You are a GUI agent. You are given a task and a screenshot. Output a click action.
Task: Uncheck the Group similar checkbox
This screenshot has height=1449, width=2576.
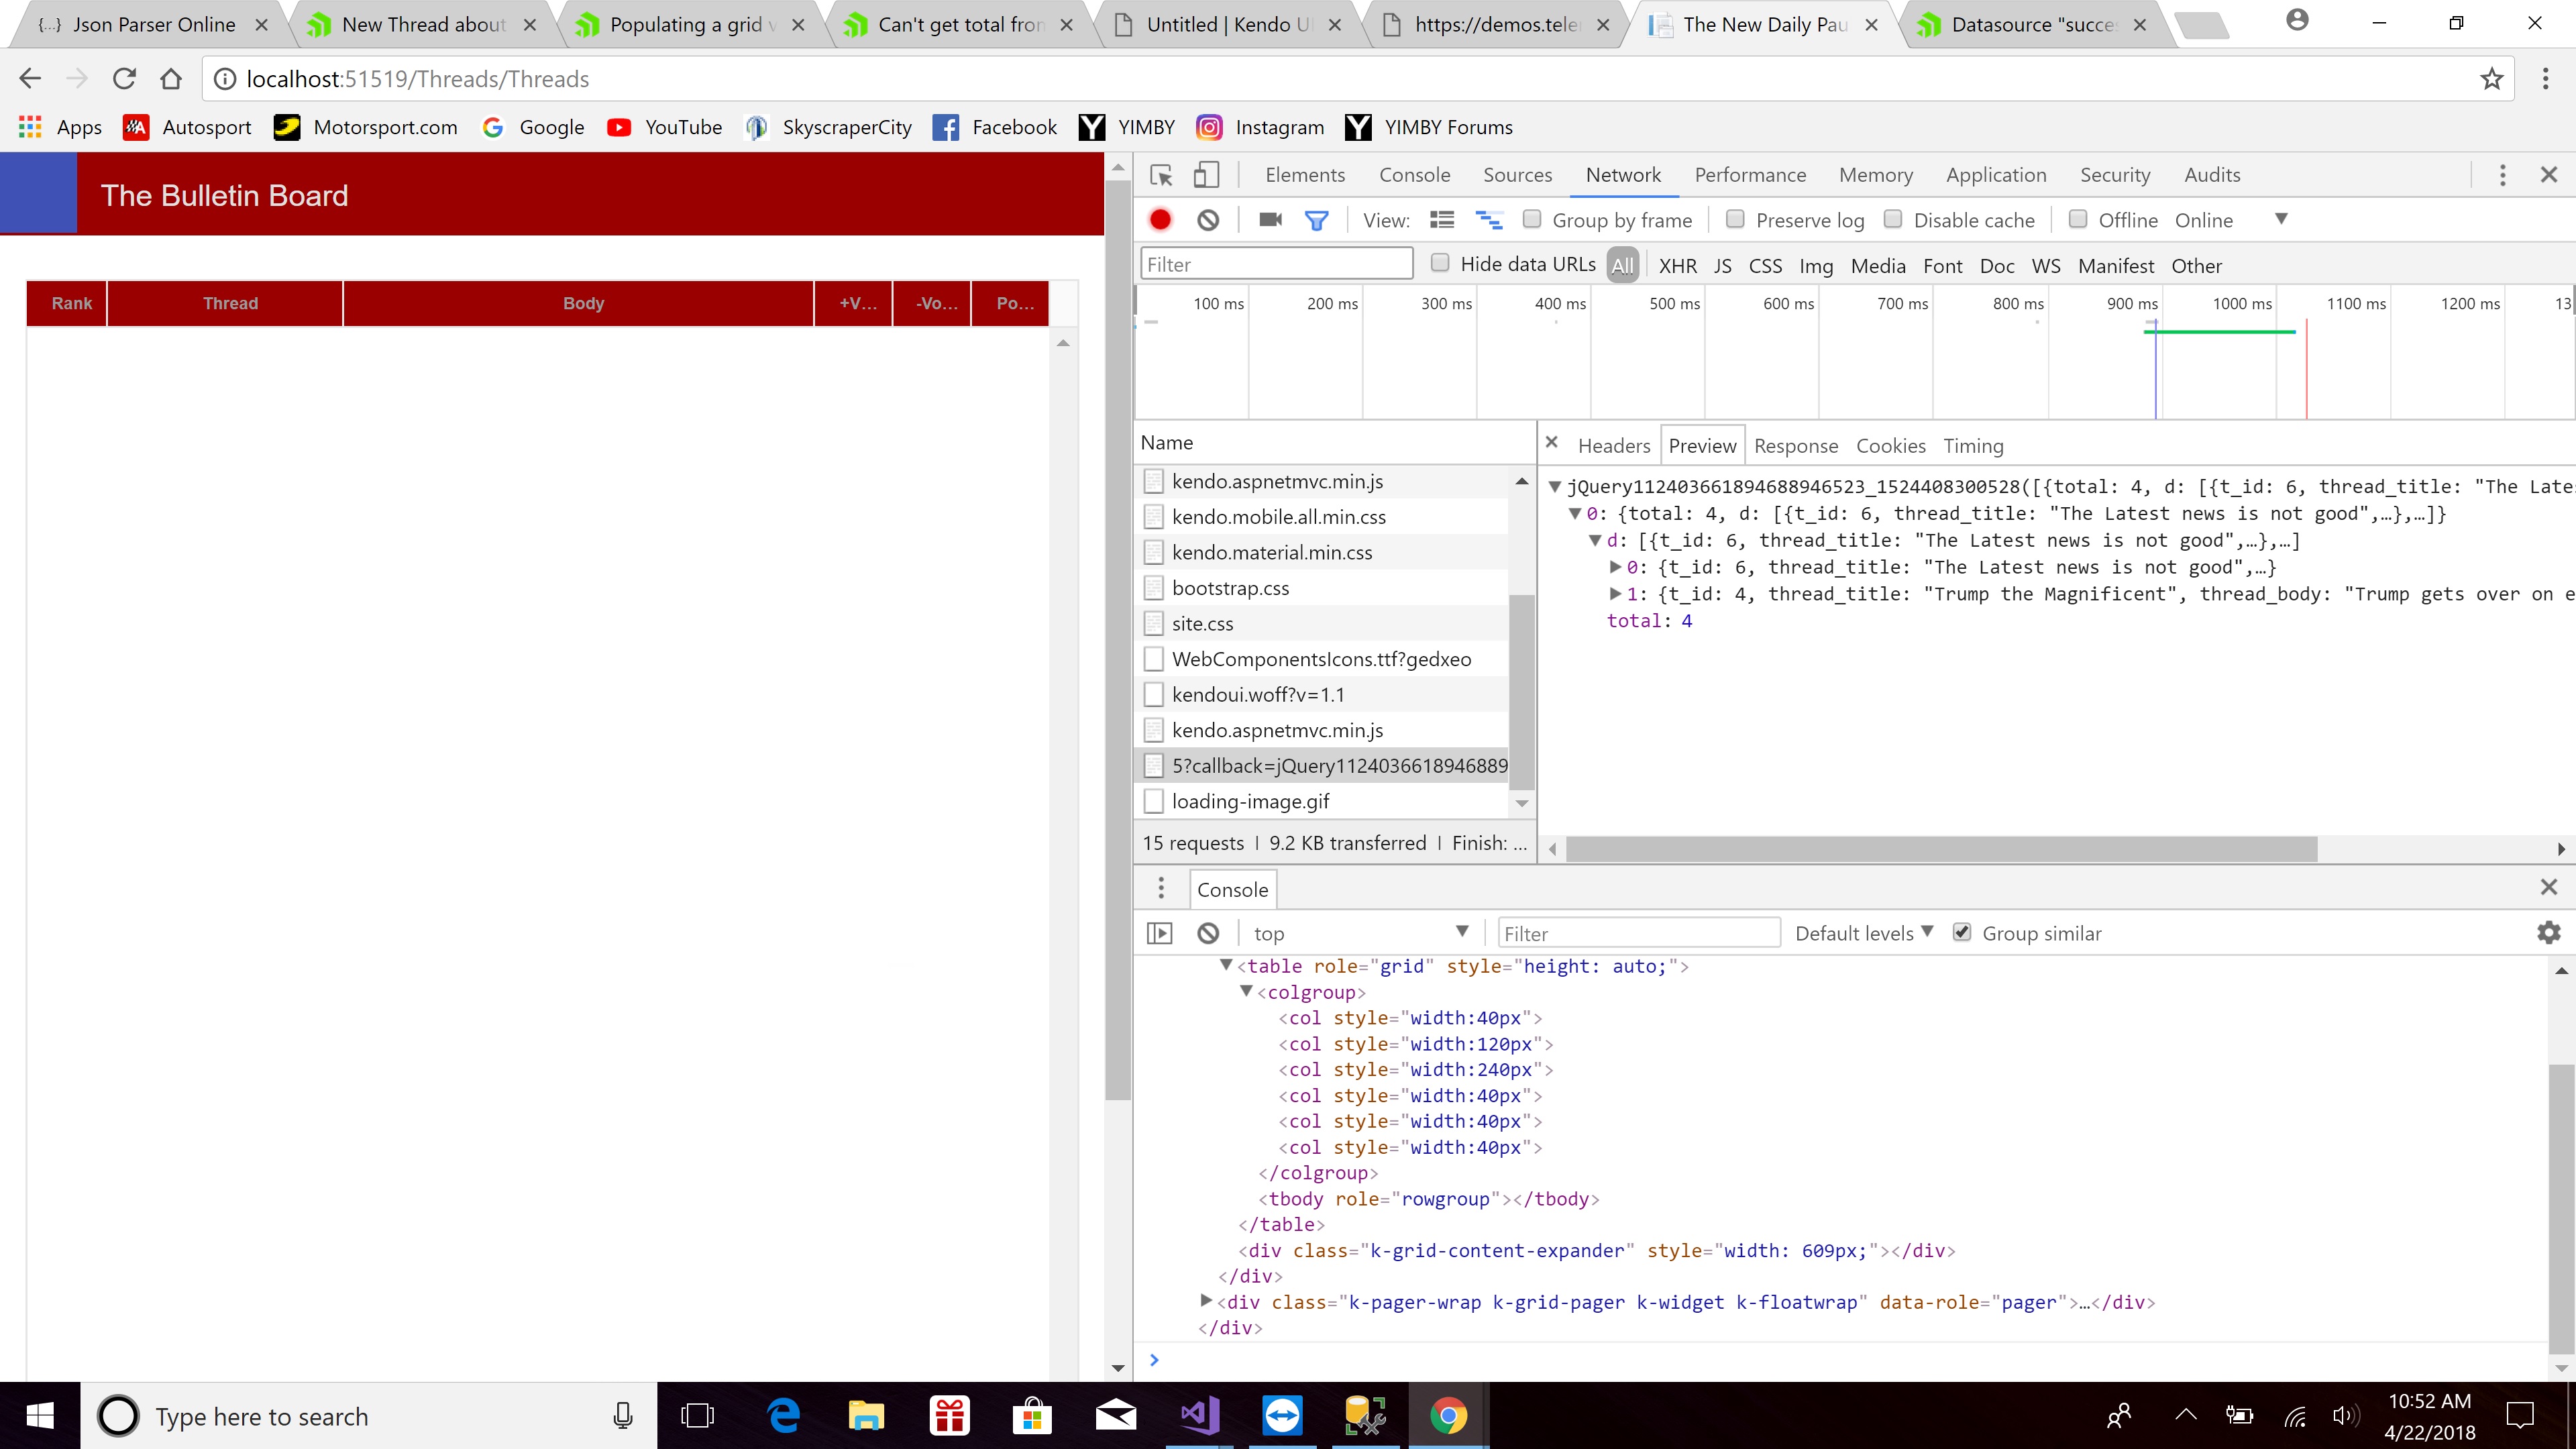1962,932
